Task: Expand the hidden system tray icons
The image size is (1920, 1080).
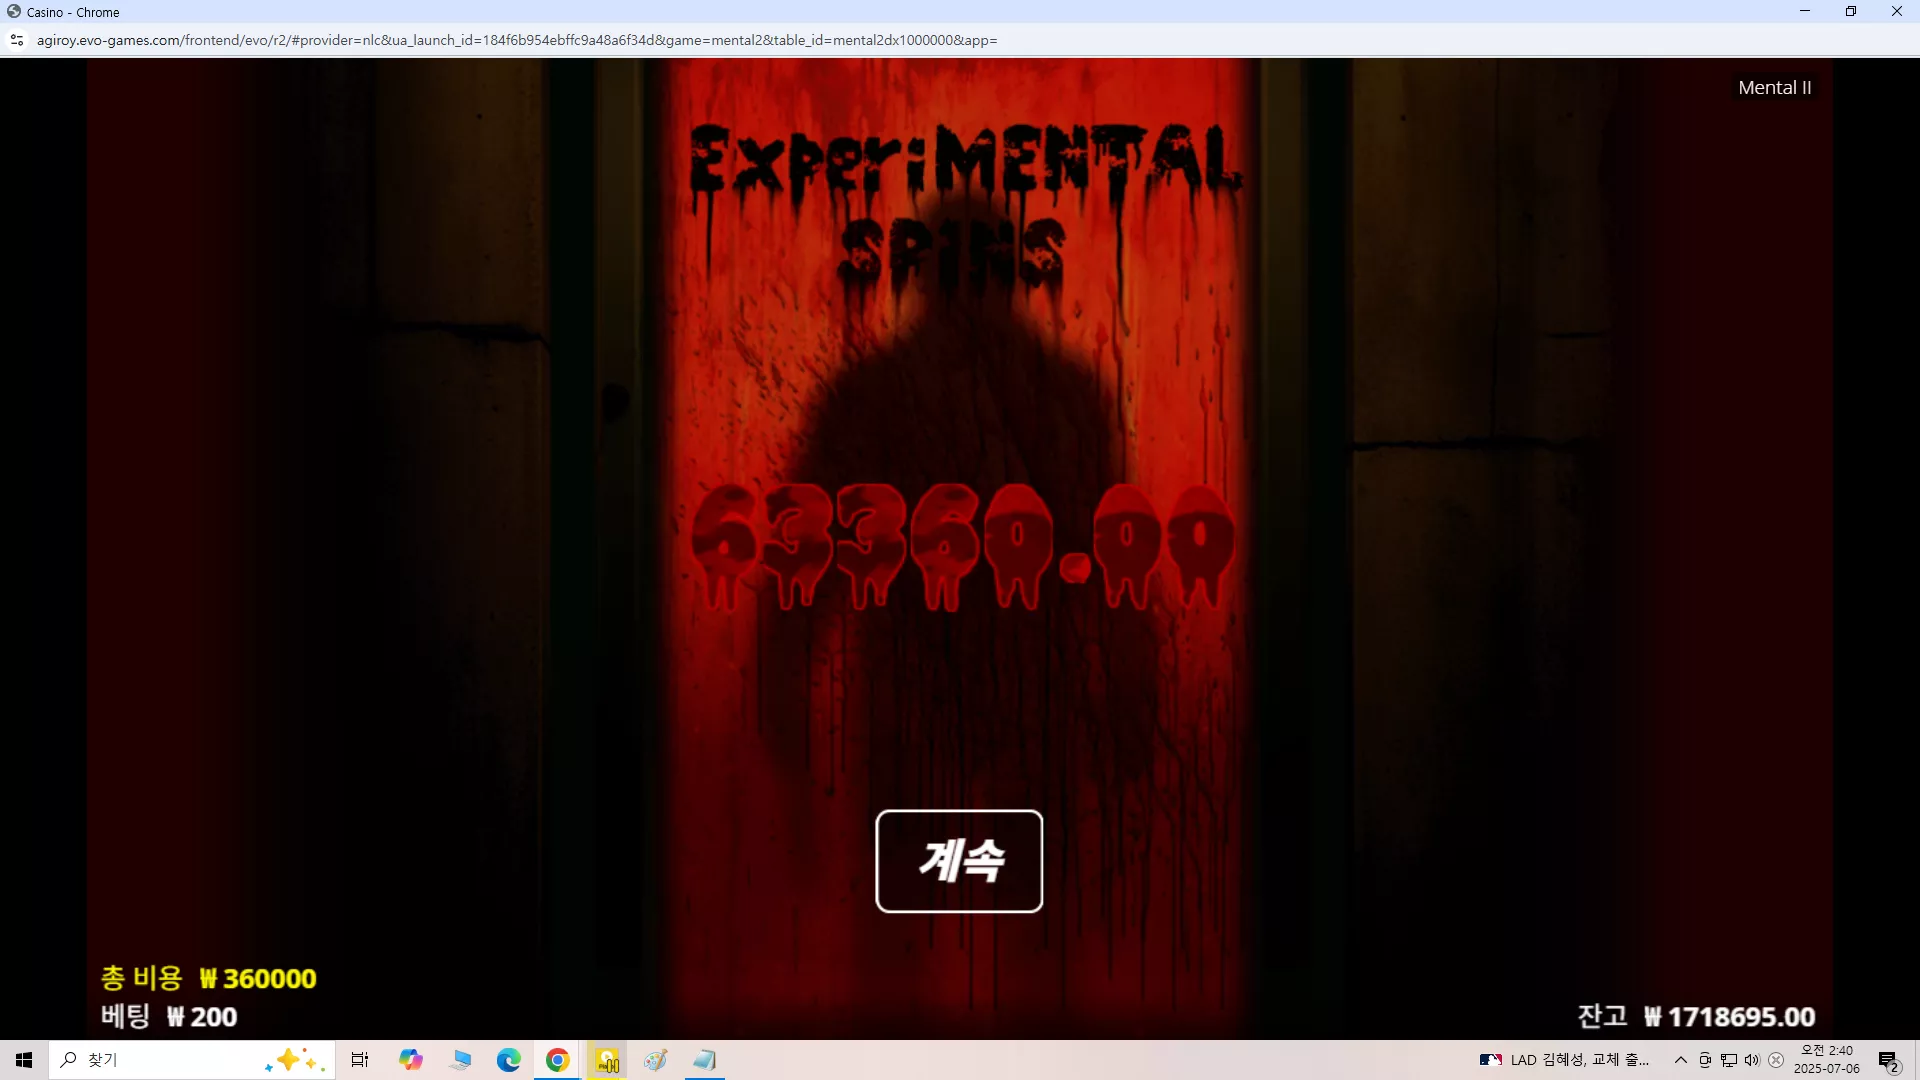Action: [x=1681, y=1060]
